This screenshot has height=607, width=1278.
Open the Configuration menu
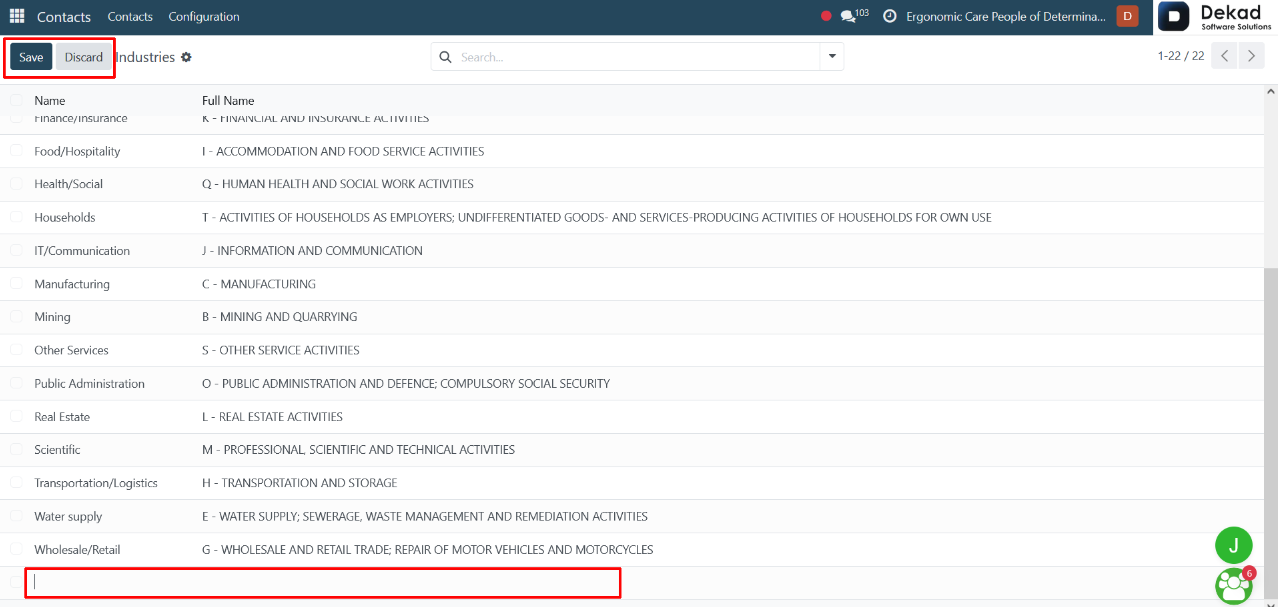tap(204, 16)
